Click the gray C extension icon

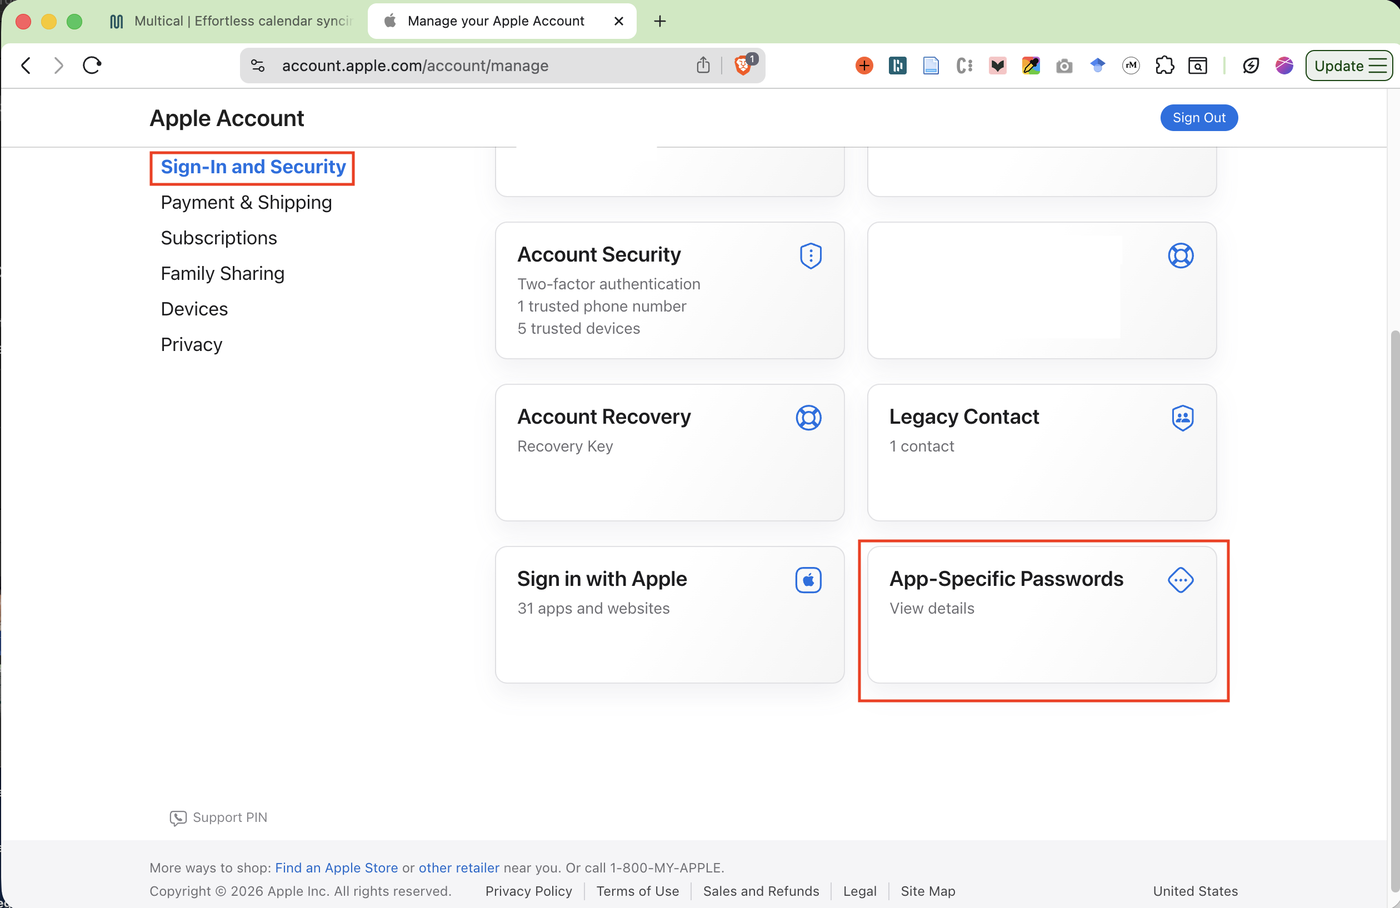click(x=964, y=66)
